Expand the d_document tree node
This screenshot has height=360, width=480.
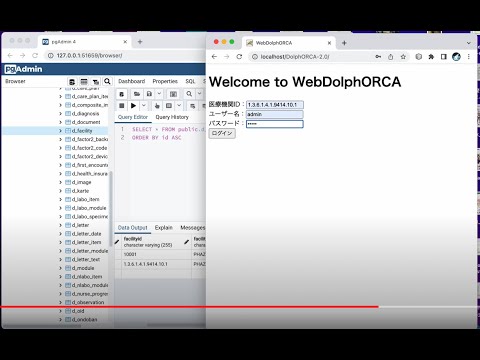coord(60,122)
